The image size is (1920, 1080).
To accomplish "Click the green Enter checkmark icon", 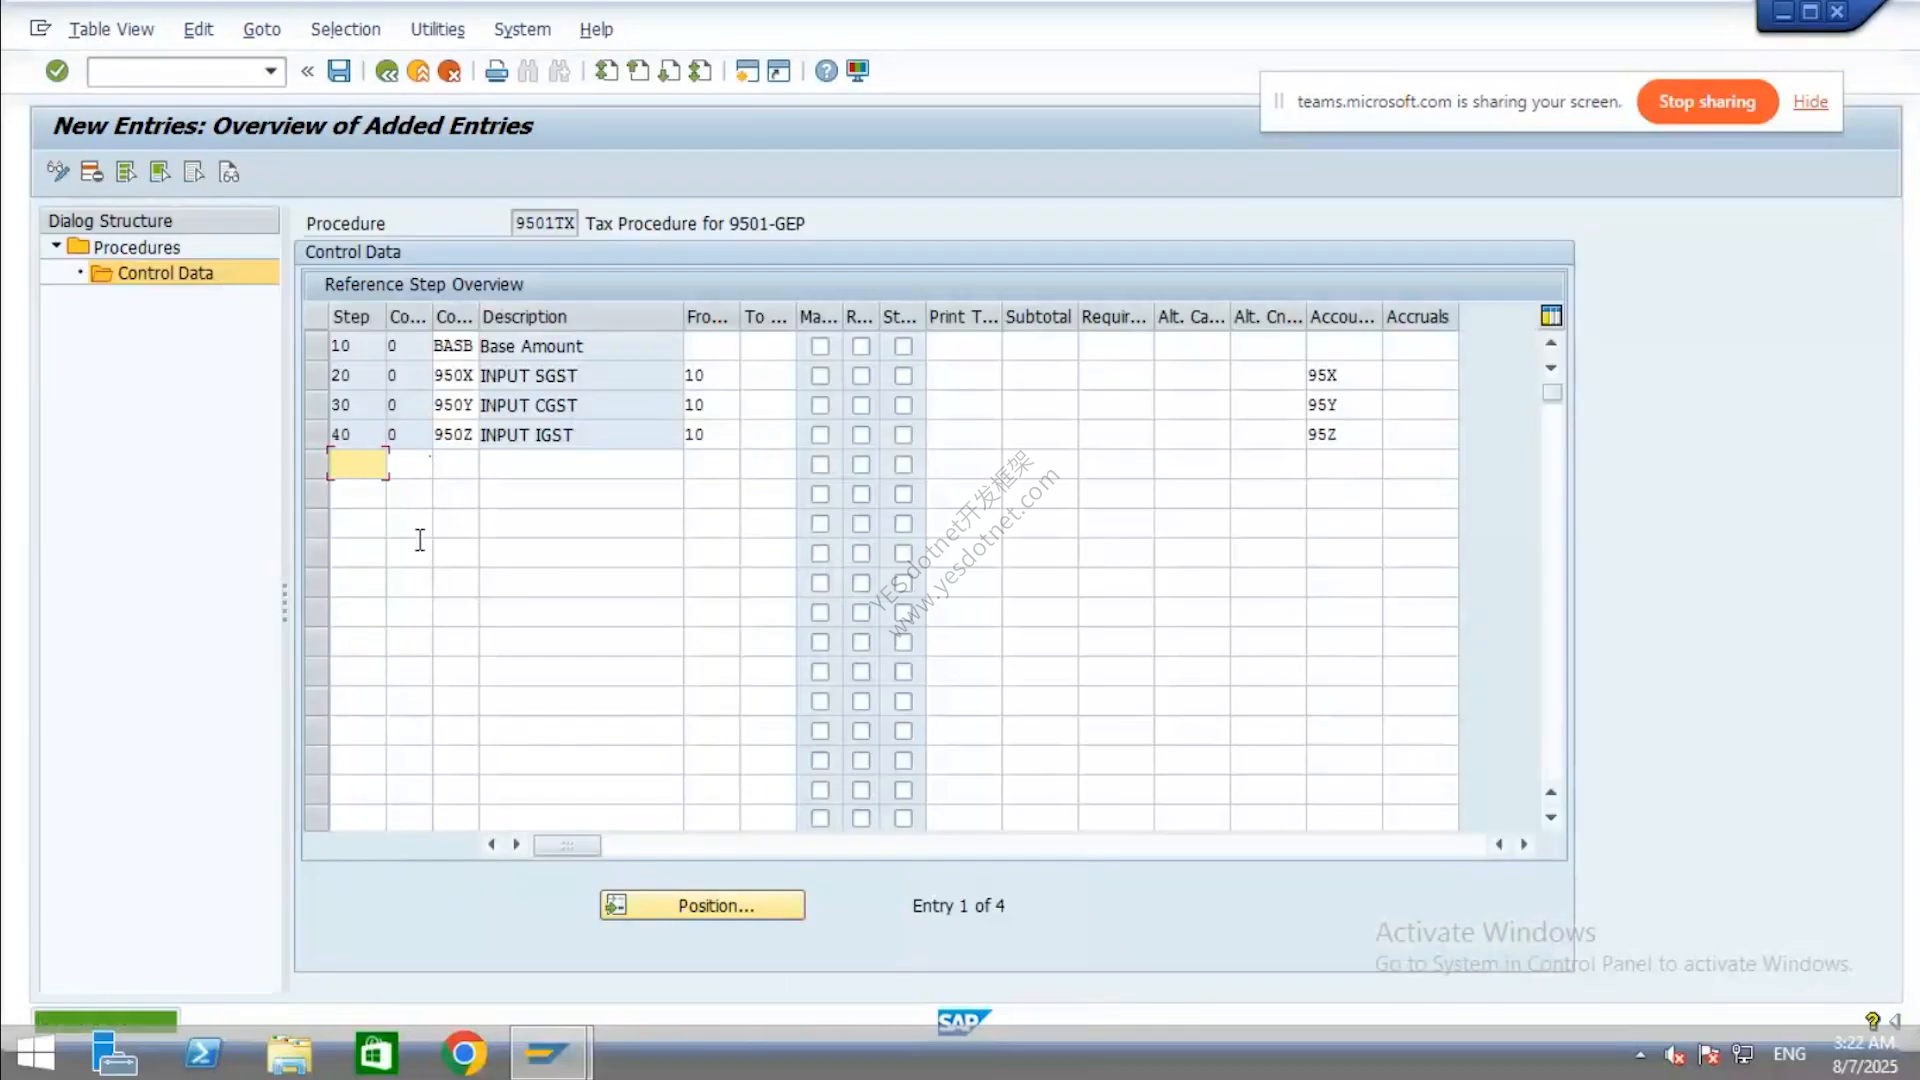I will [57, 71].
